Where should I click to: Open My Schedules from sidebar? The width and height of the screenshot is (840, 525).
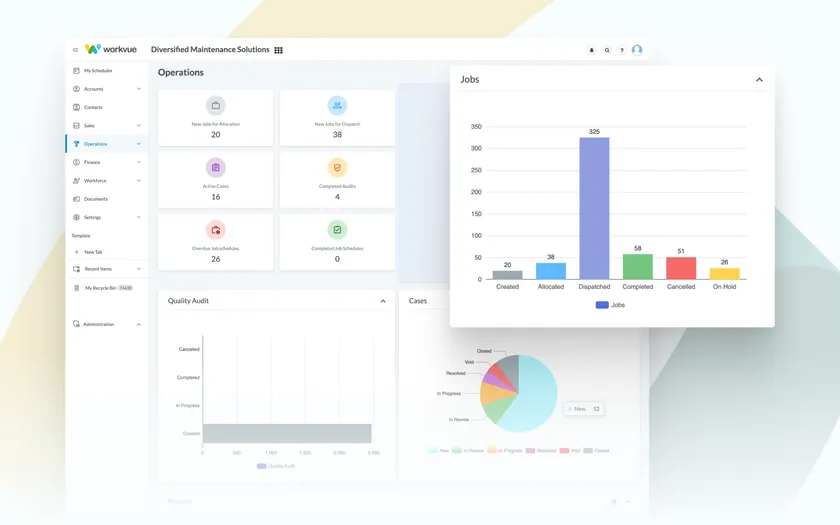[106, 70]
